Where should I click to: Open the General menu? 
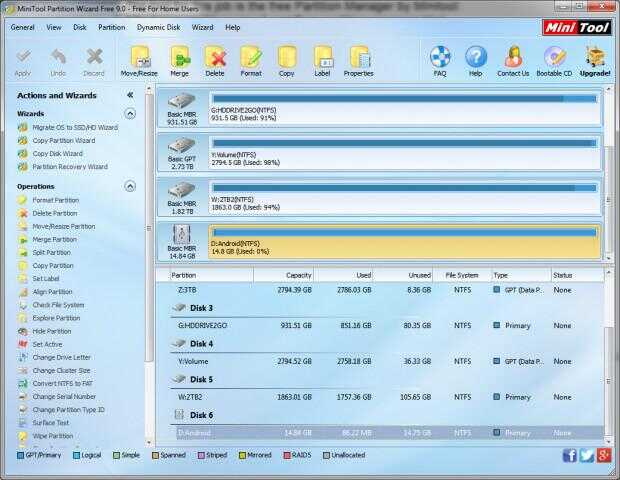pyautogui.click(x=23, y=27)
